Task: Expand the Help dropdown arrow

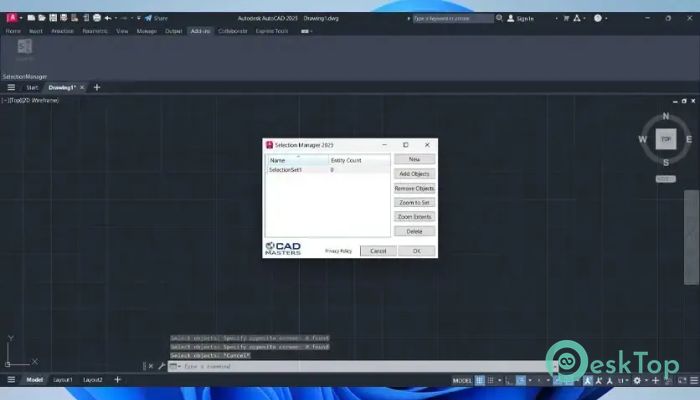Action: 606,18
